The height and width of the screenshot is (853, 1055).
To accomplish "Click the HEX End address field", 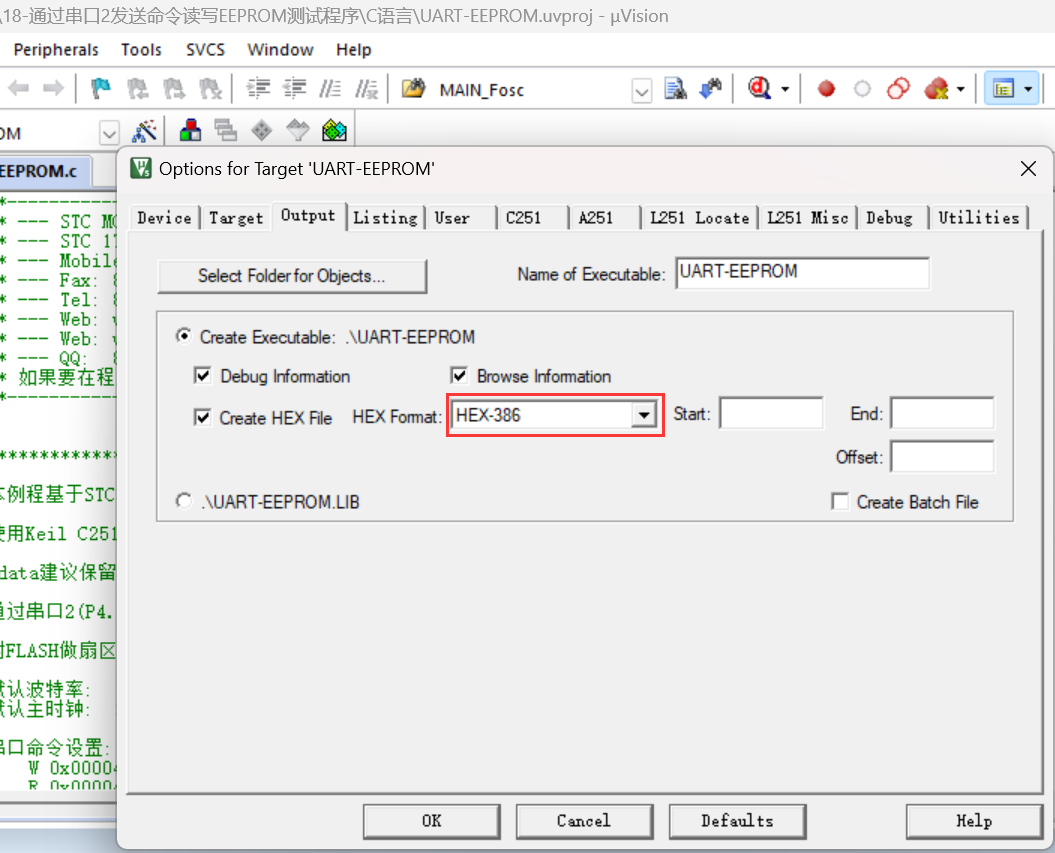I will (942, 413).
